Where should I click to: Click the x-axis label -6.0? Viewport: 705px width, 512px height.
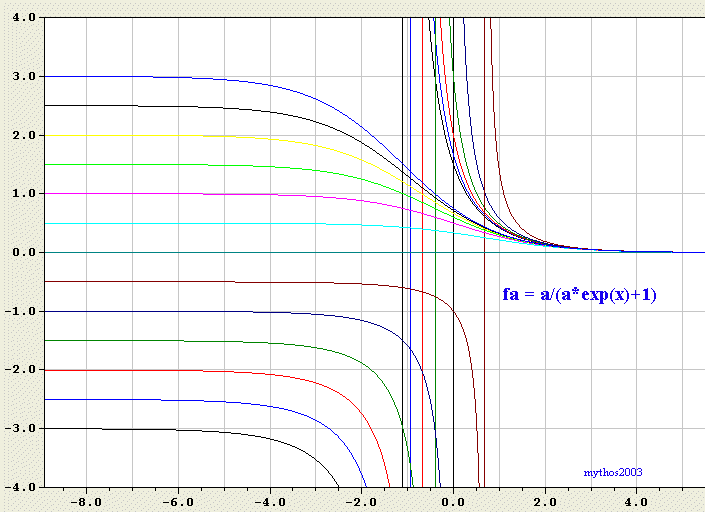click(178, 502)
